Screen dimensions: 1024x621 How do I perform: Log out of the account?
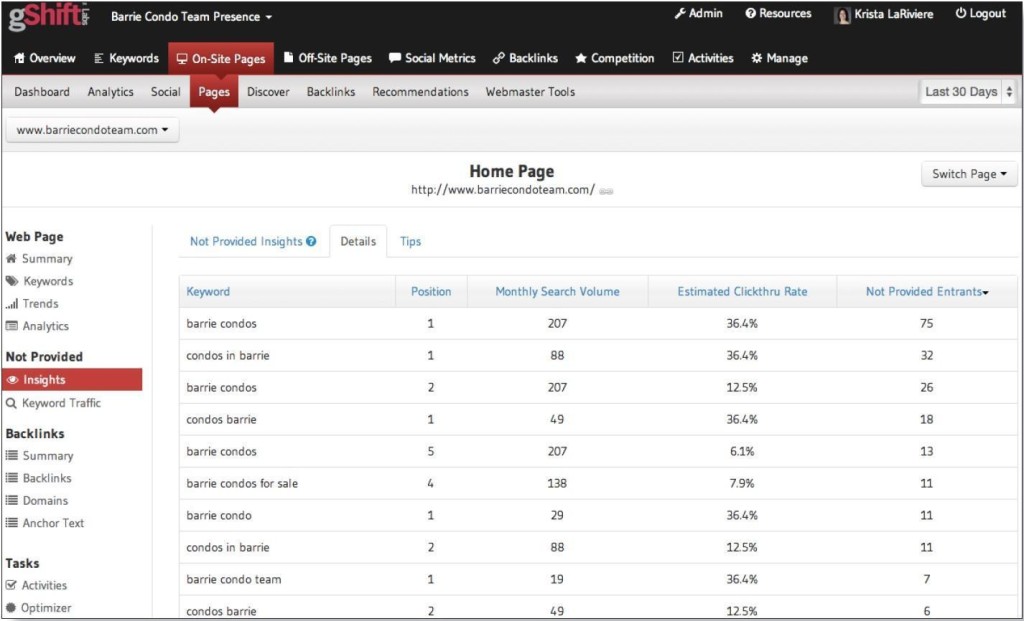click(978, 13)
